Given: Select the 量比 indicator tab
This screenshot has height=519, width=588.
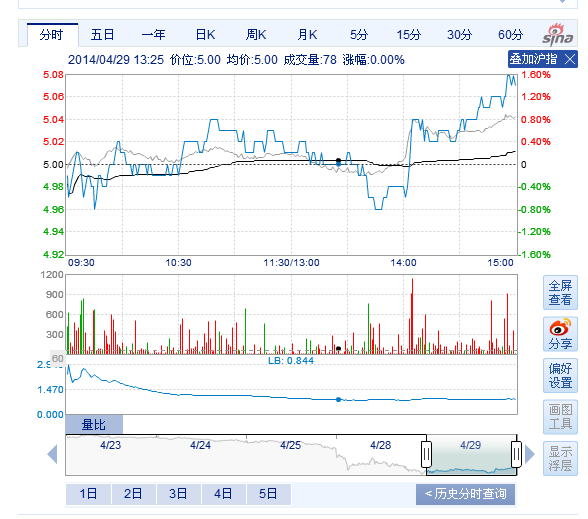Looking at the screenshot, I should (94, 424).
